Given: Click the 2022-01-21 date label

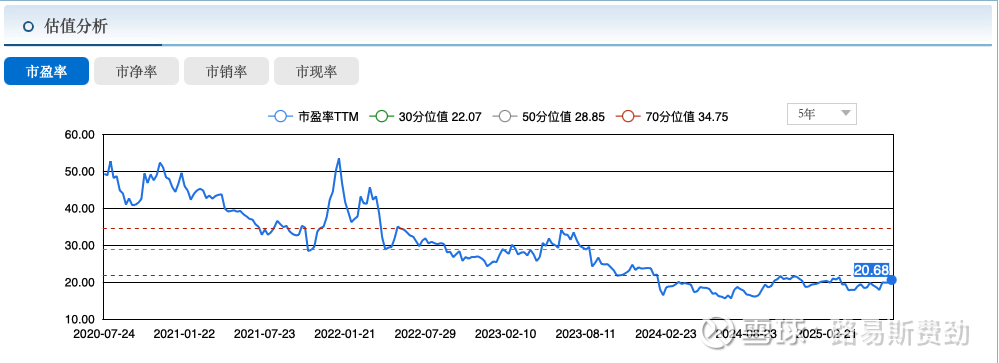Looking at the screenshot, I should click(345, 334).
